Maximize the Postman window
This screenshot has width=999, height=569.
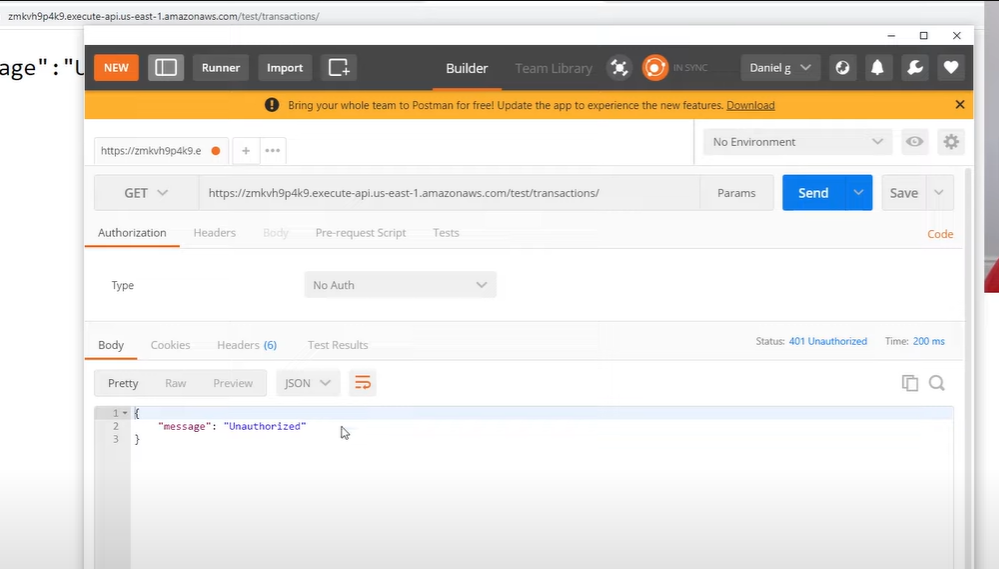coord(923,36)
